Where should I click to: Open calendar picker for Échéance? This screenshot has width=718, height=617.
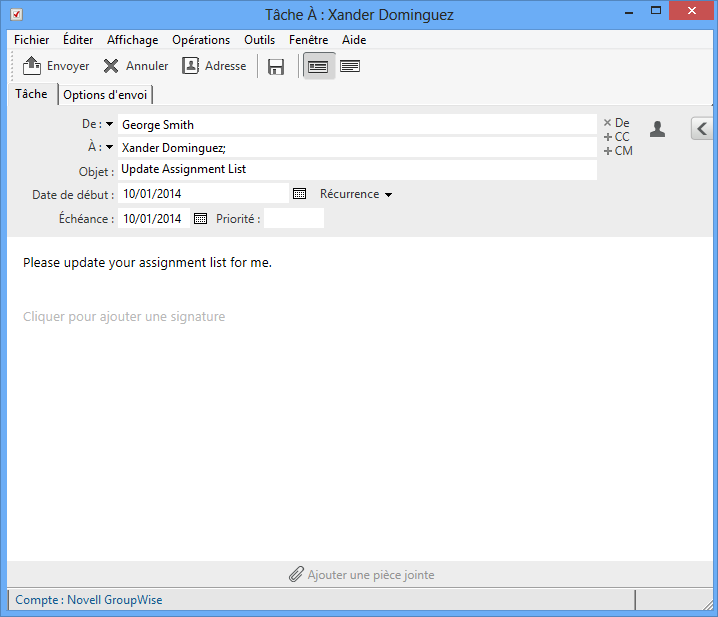(201, 218)
